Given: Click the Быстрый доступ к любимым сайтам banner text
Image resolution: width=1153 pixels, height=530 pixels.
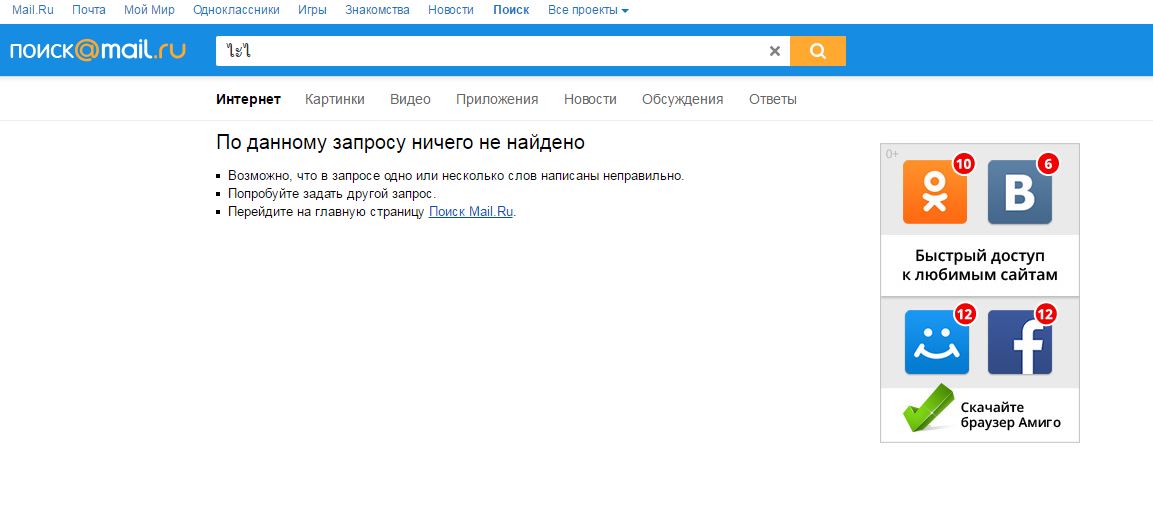Looking at the screenshot, I should pos(979,265).
